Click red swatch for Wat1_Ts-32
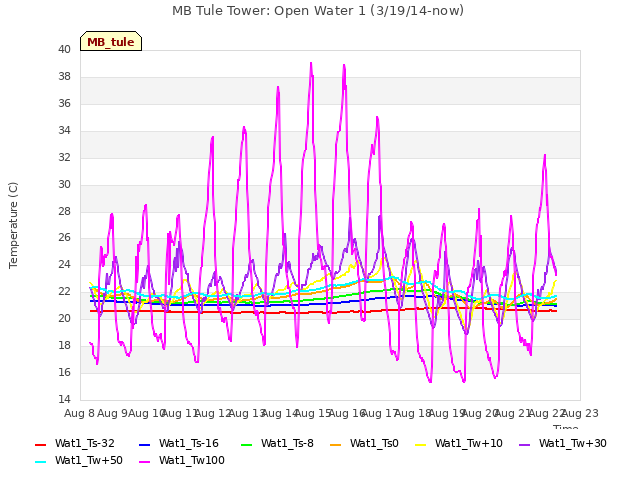 [40, 445]
